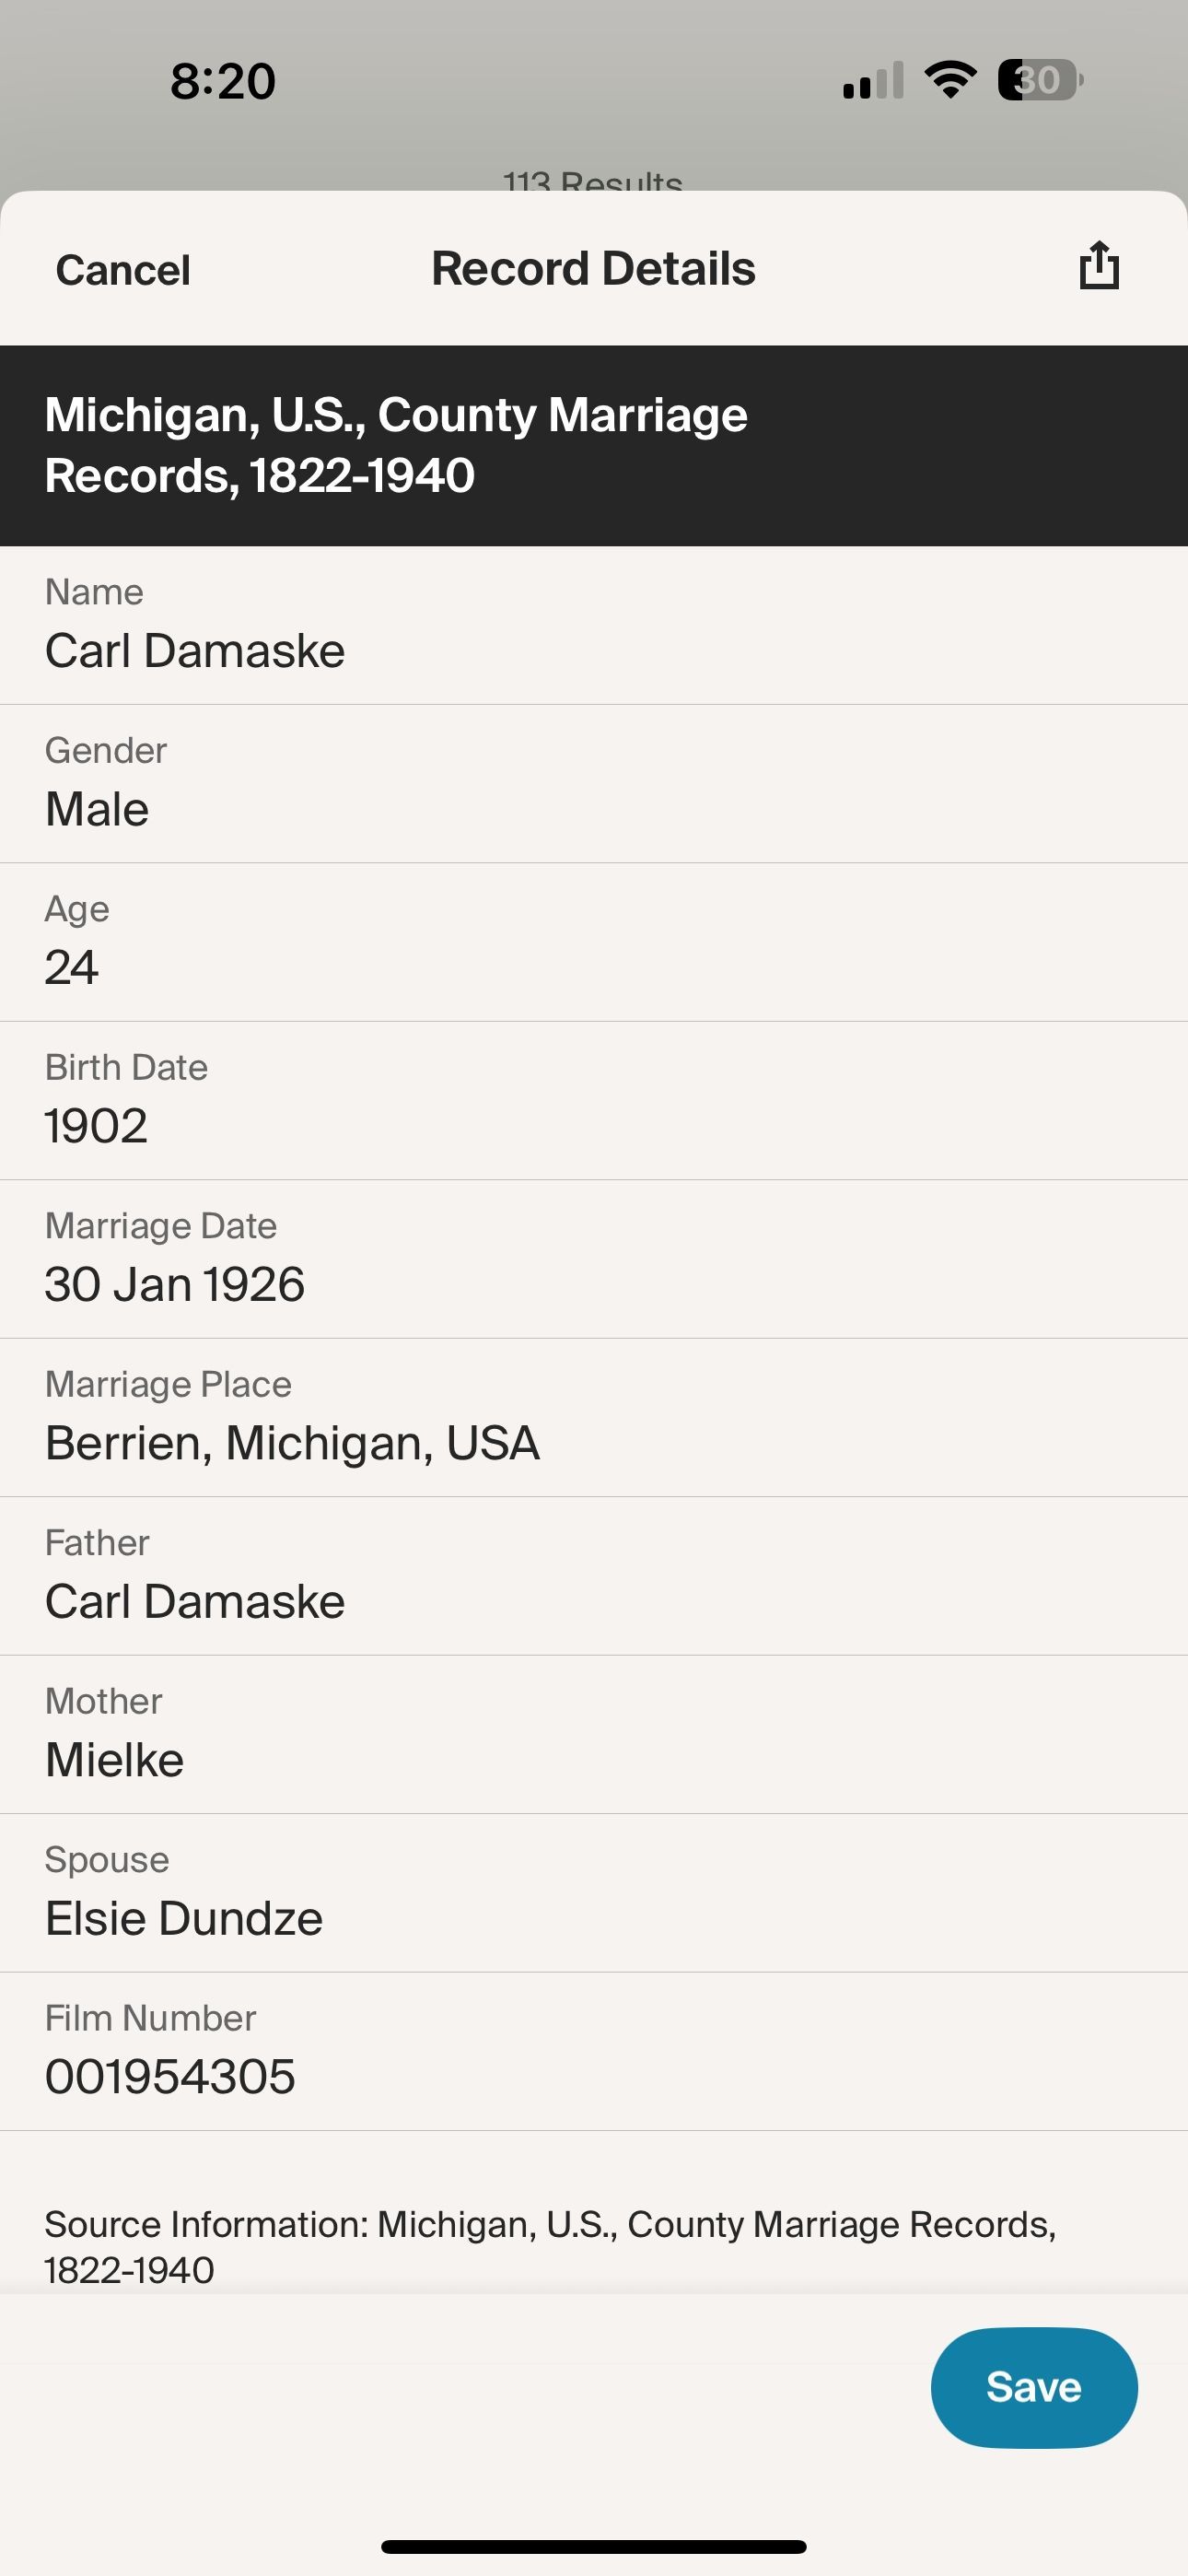Viewport: 1188px width, 2576px height.
Task: Tap the battery indicator icon
Action: (1039, 80)
